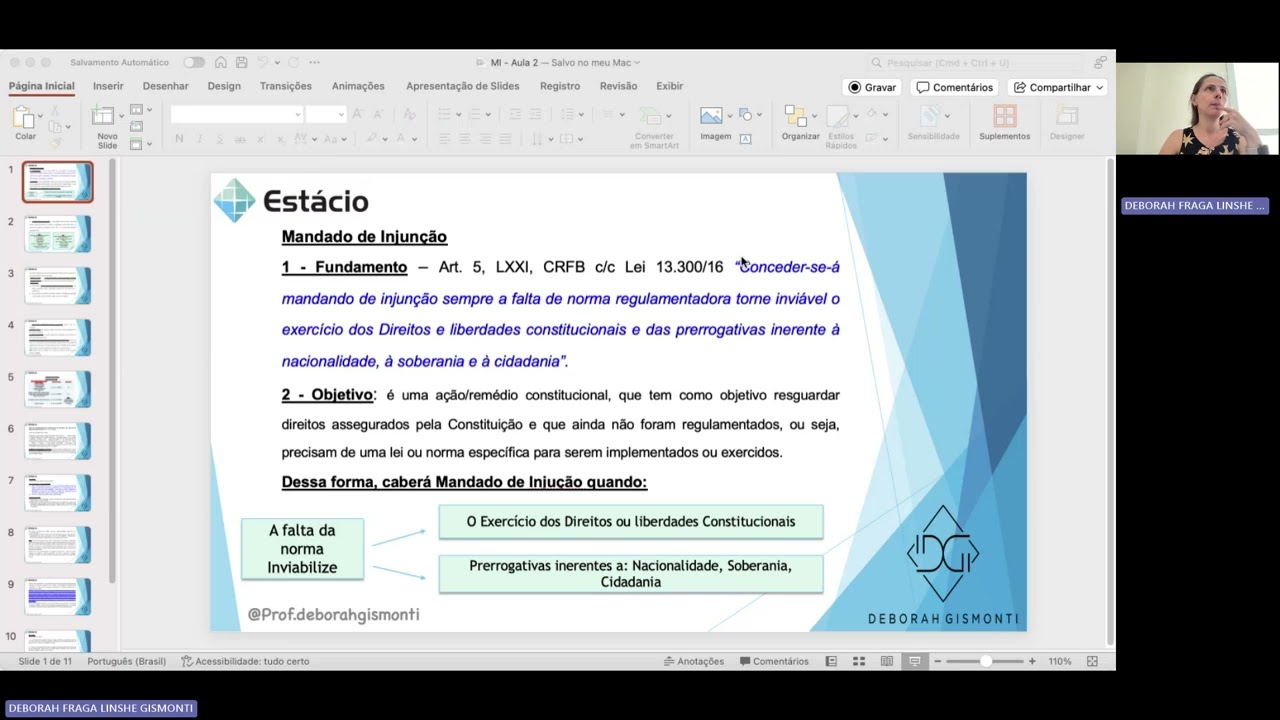The height and width of the screenshot is (720, 1280).
Task: Click the Designer icon
Action: pyautogui.click(x=1066, y=117)
